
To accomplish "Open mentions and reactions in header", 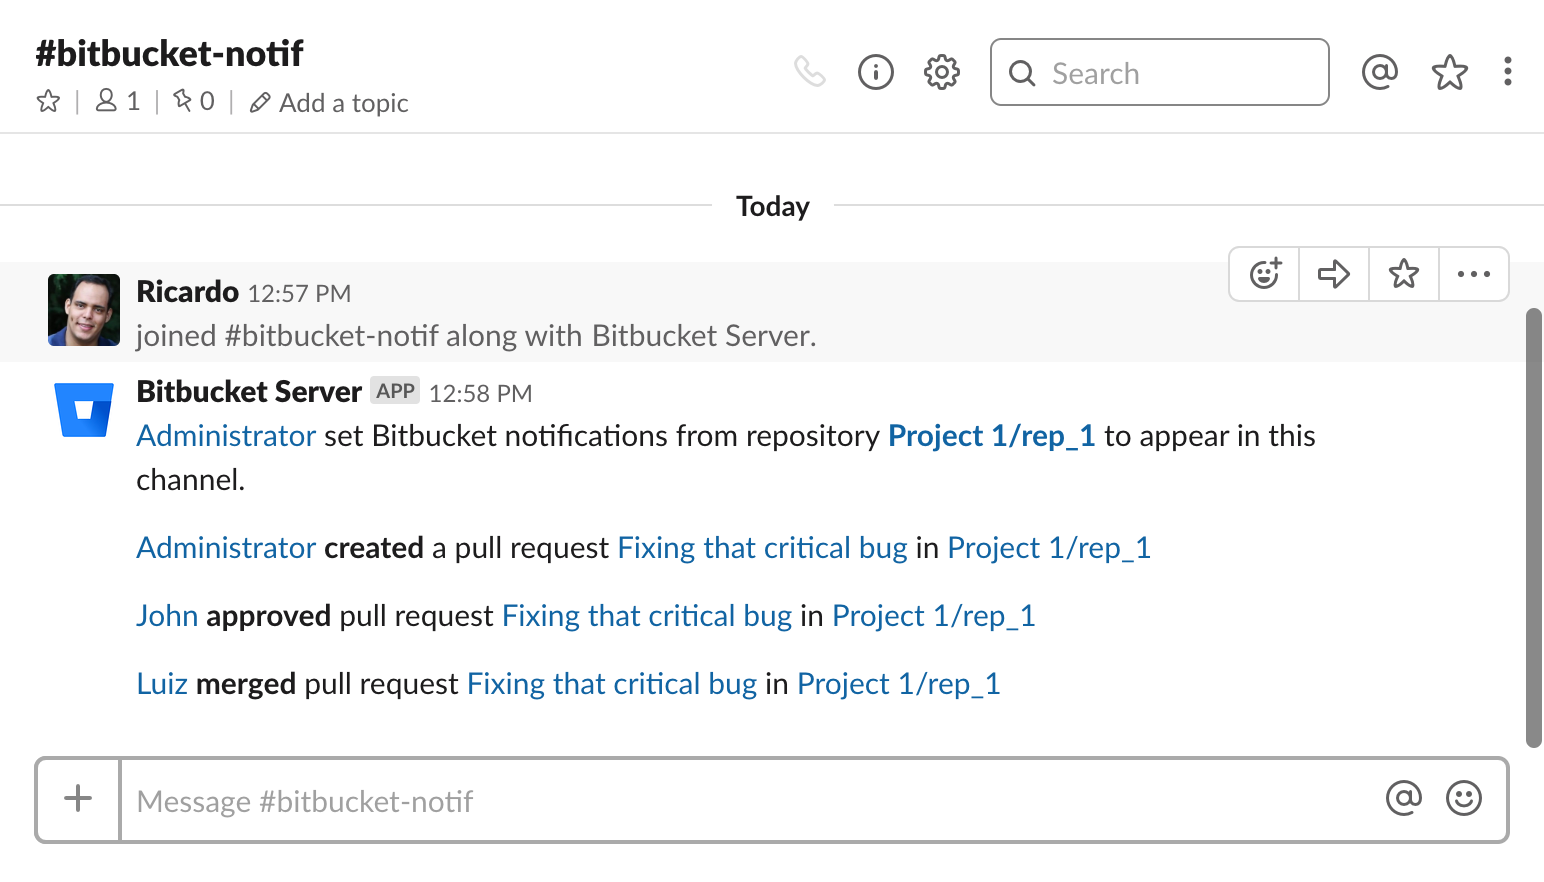I will point(1379,72).
